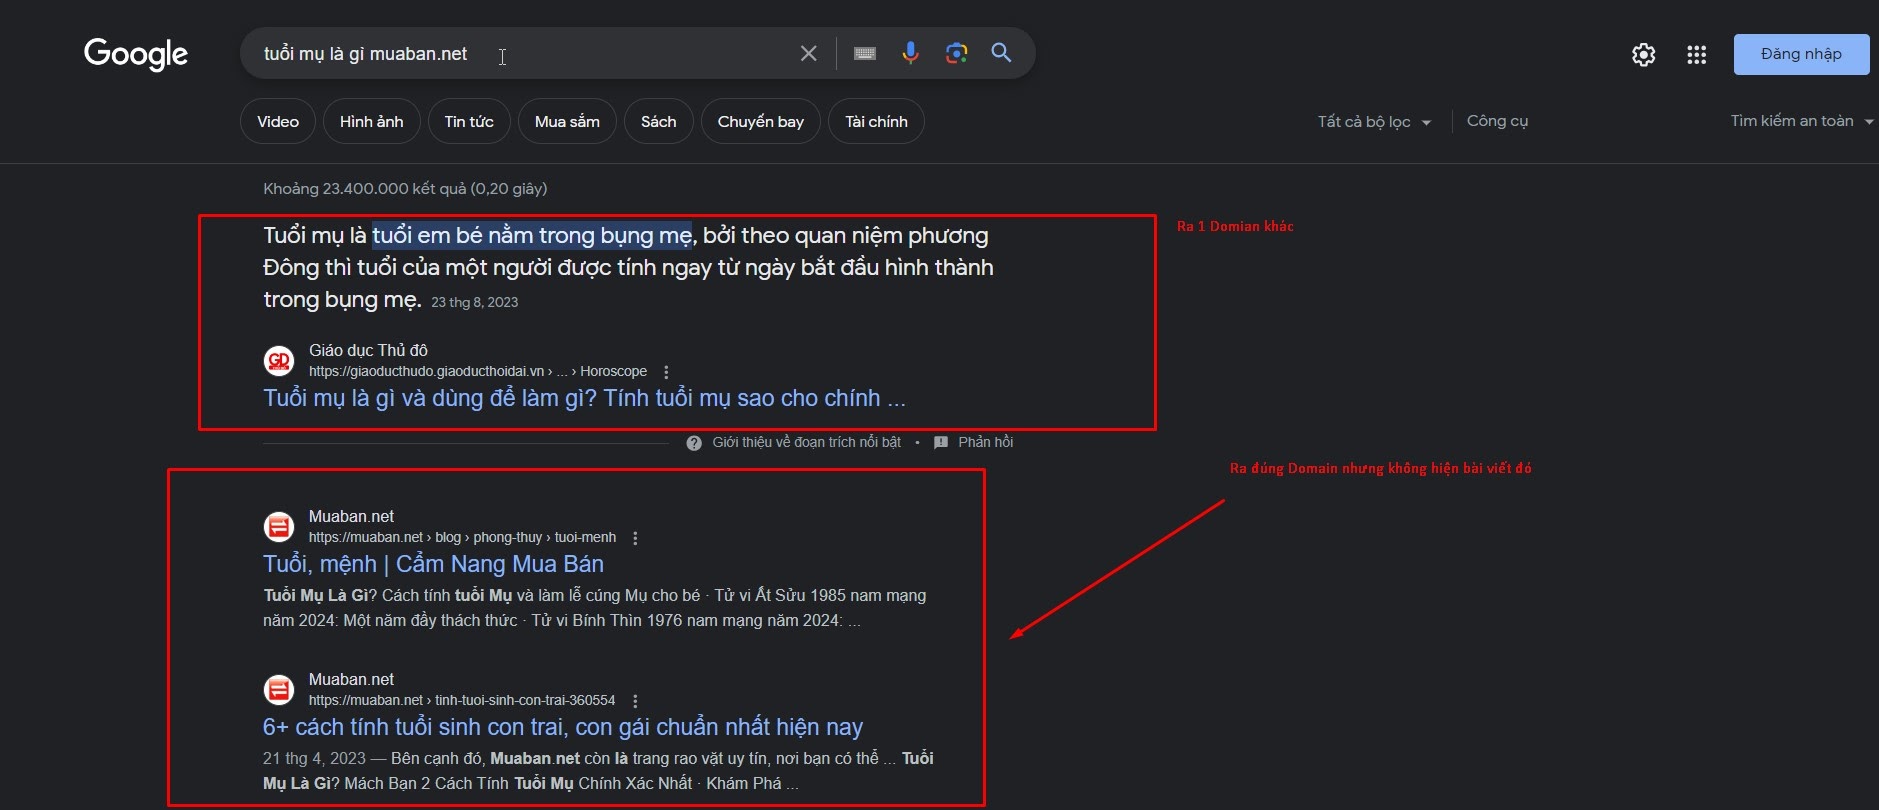
Task: Open Google Lens image search
Action: click(956, 53)
